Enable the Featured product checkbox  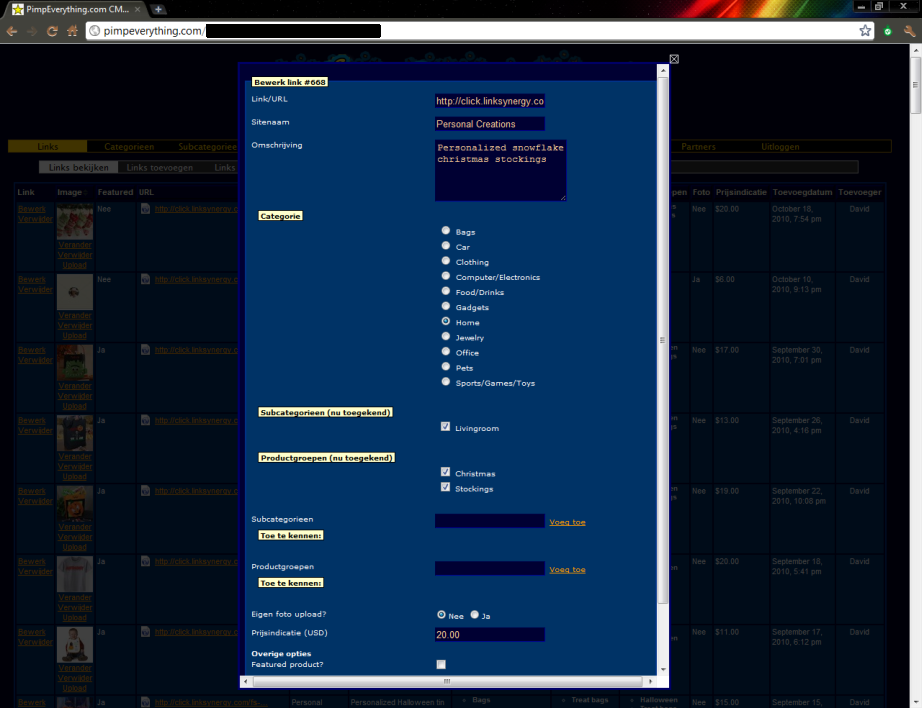(x=441, y=664)
